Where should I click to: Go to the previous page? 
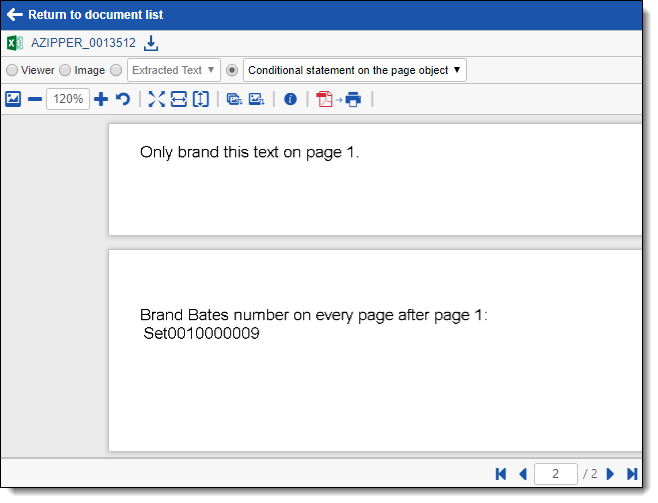(x=522, y=474)
